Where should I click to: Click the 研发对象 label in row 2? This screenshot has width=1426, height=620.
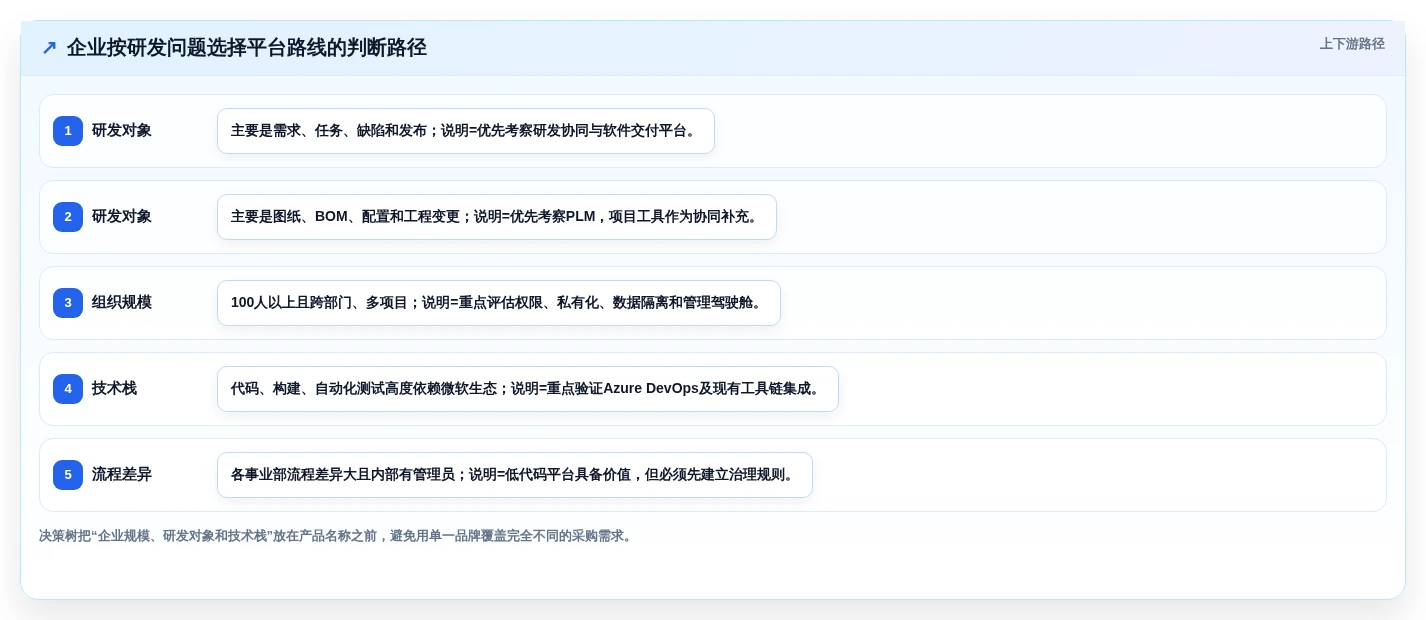pyautogui.click(x=122, y=217)
